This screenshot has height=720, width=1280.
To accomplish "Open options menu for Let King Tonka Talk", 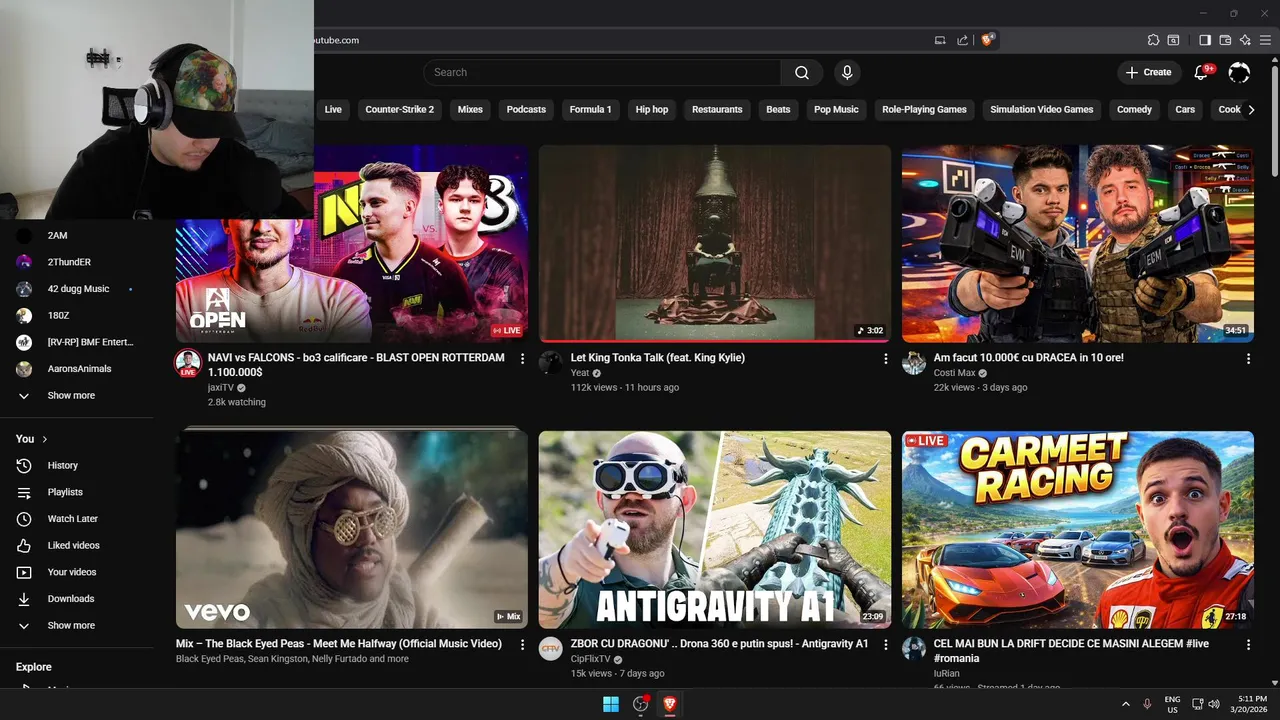I will point(885,359).
